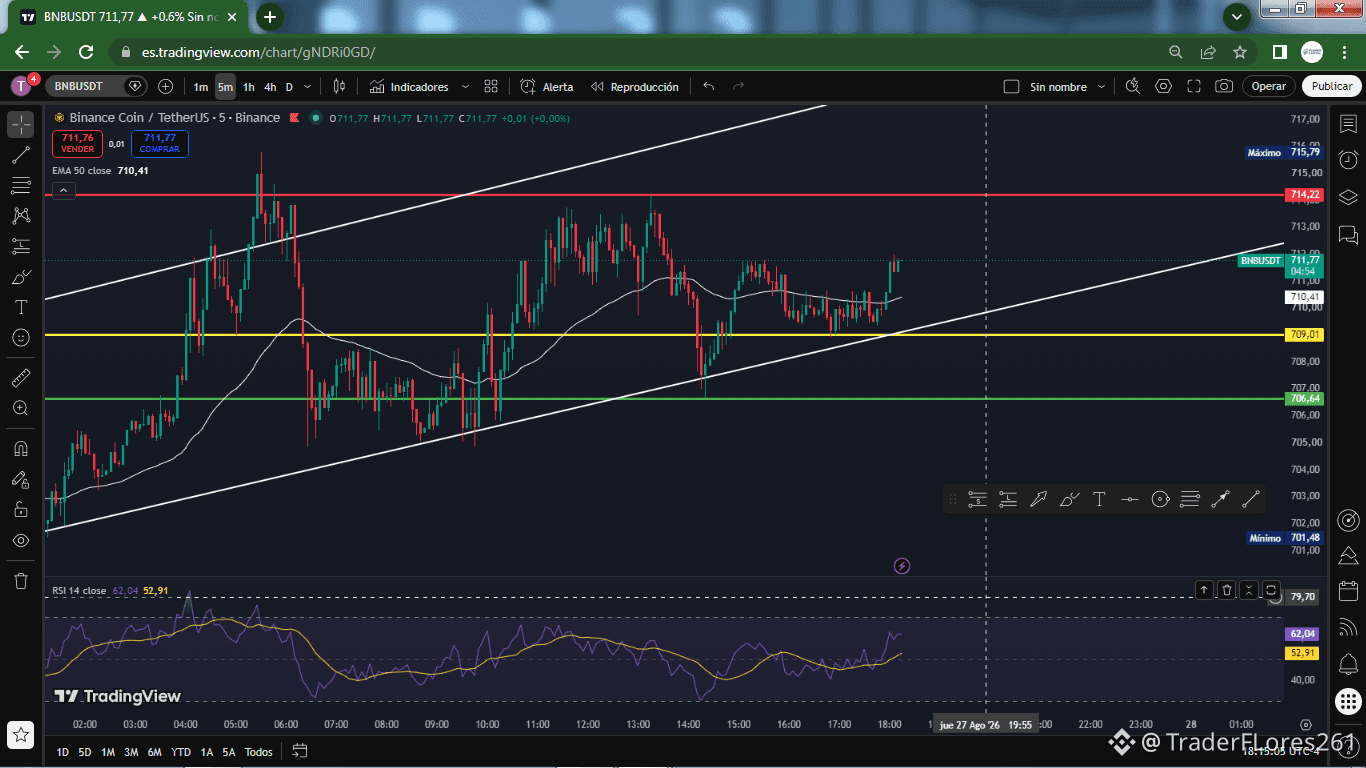
Task: Select the ruler measure tool
Action: [x=21, y=378]
